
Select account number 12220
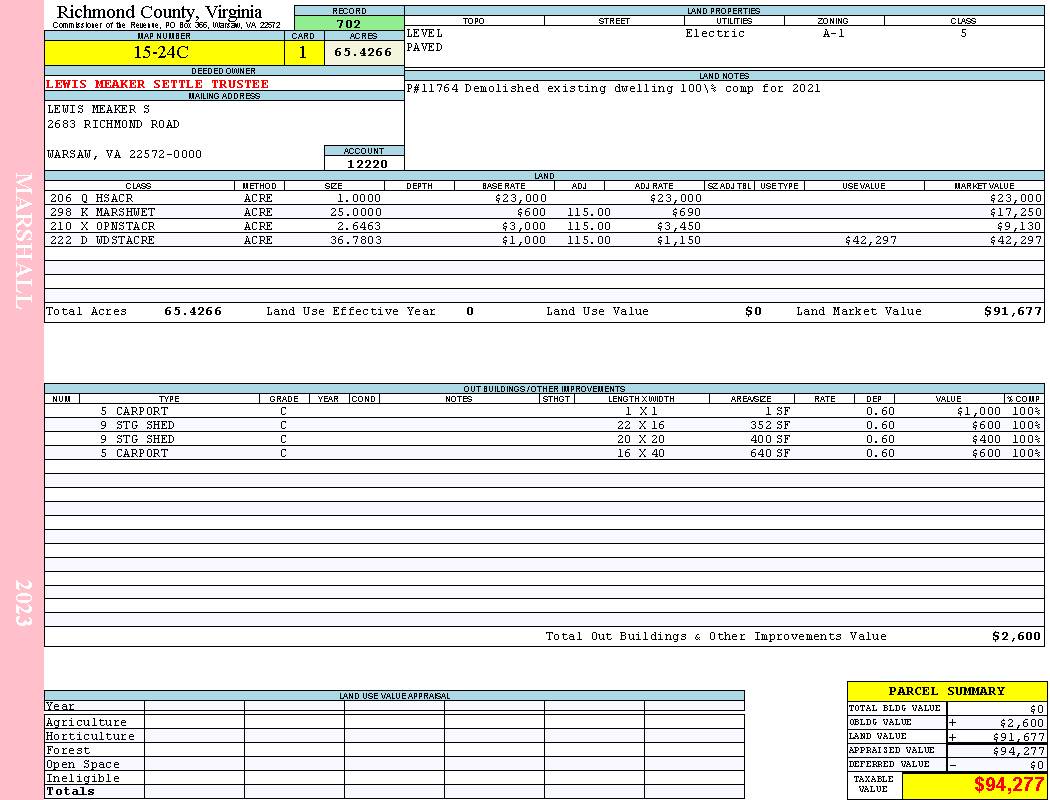(367, 164)
